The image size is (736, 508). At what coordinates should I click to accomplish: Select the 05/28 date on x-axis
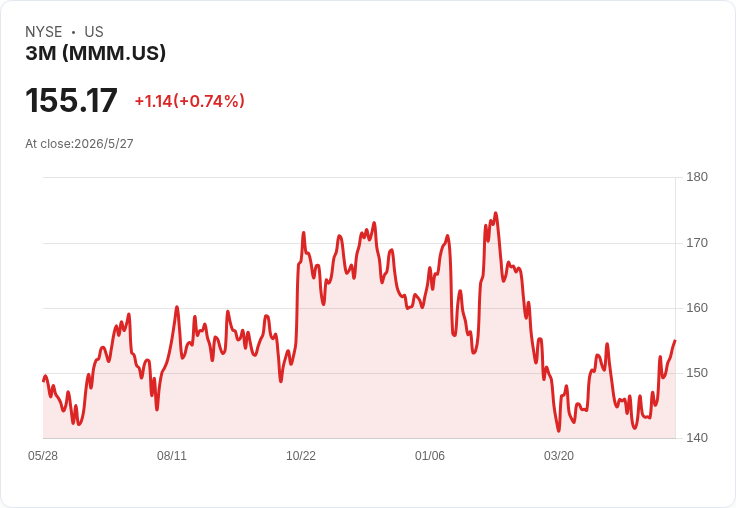point(43,455)
